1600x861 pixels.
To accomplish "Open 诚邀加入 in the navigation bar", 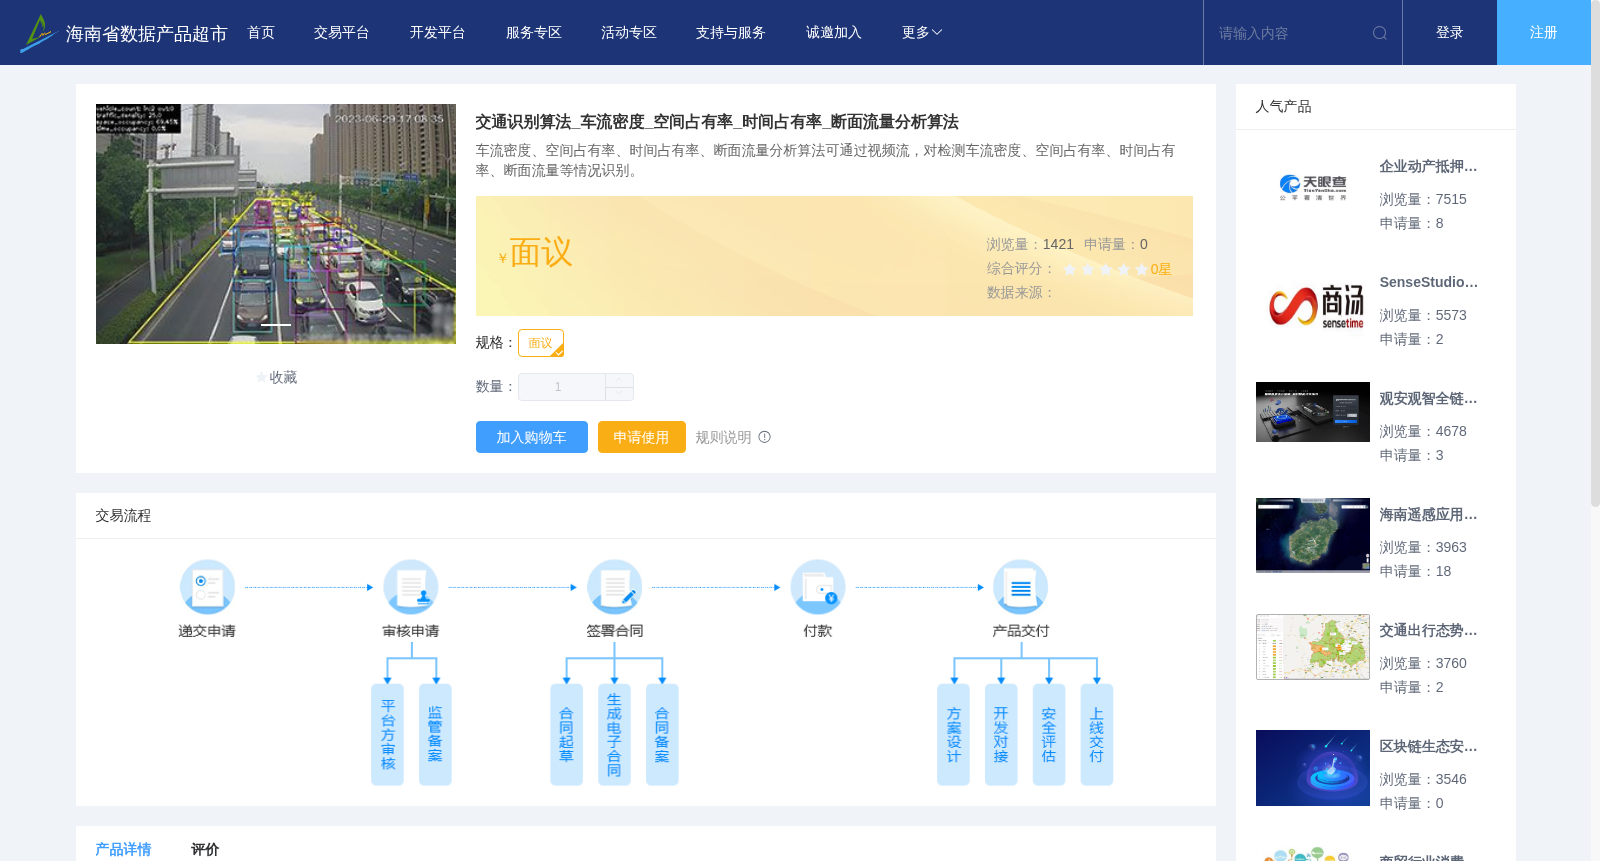I will coord(834,33).
